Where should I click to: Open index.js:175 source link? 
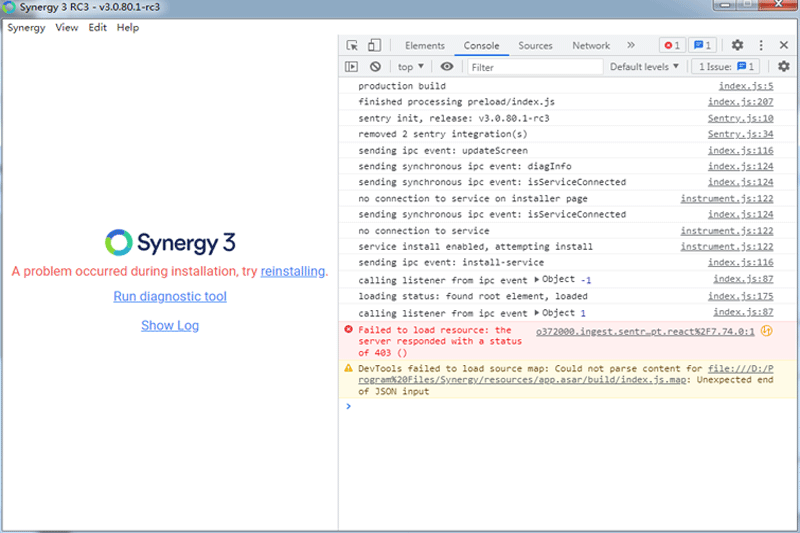click(740, 296)
